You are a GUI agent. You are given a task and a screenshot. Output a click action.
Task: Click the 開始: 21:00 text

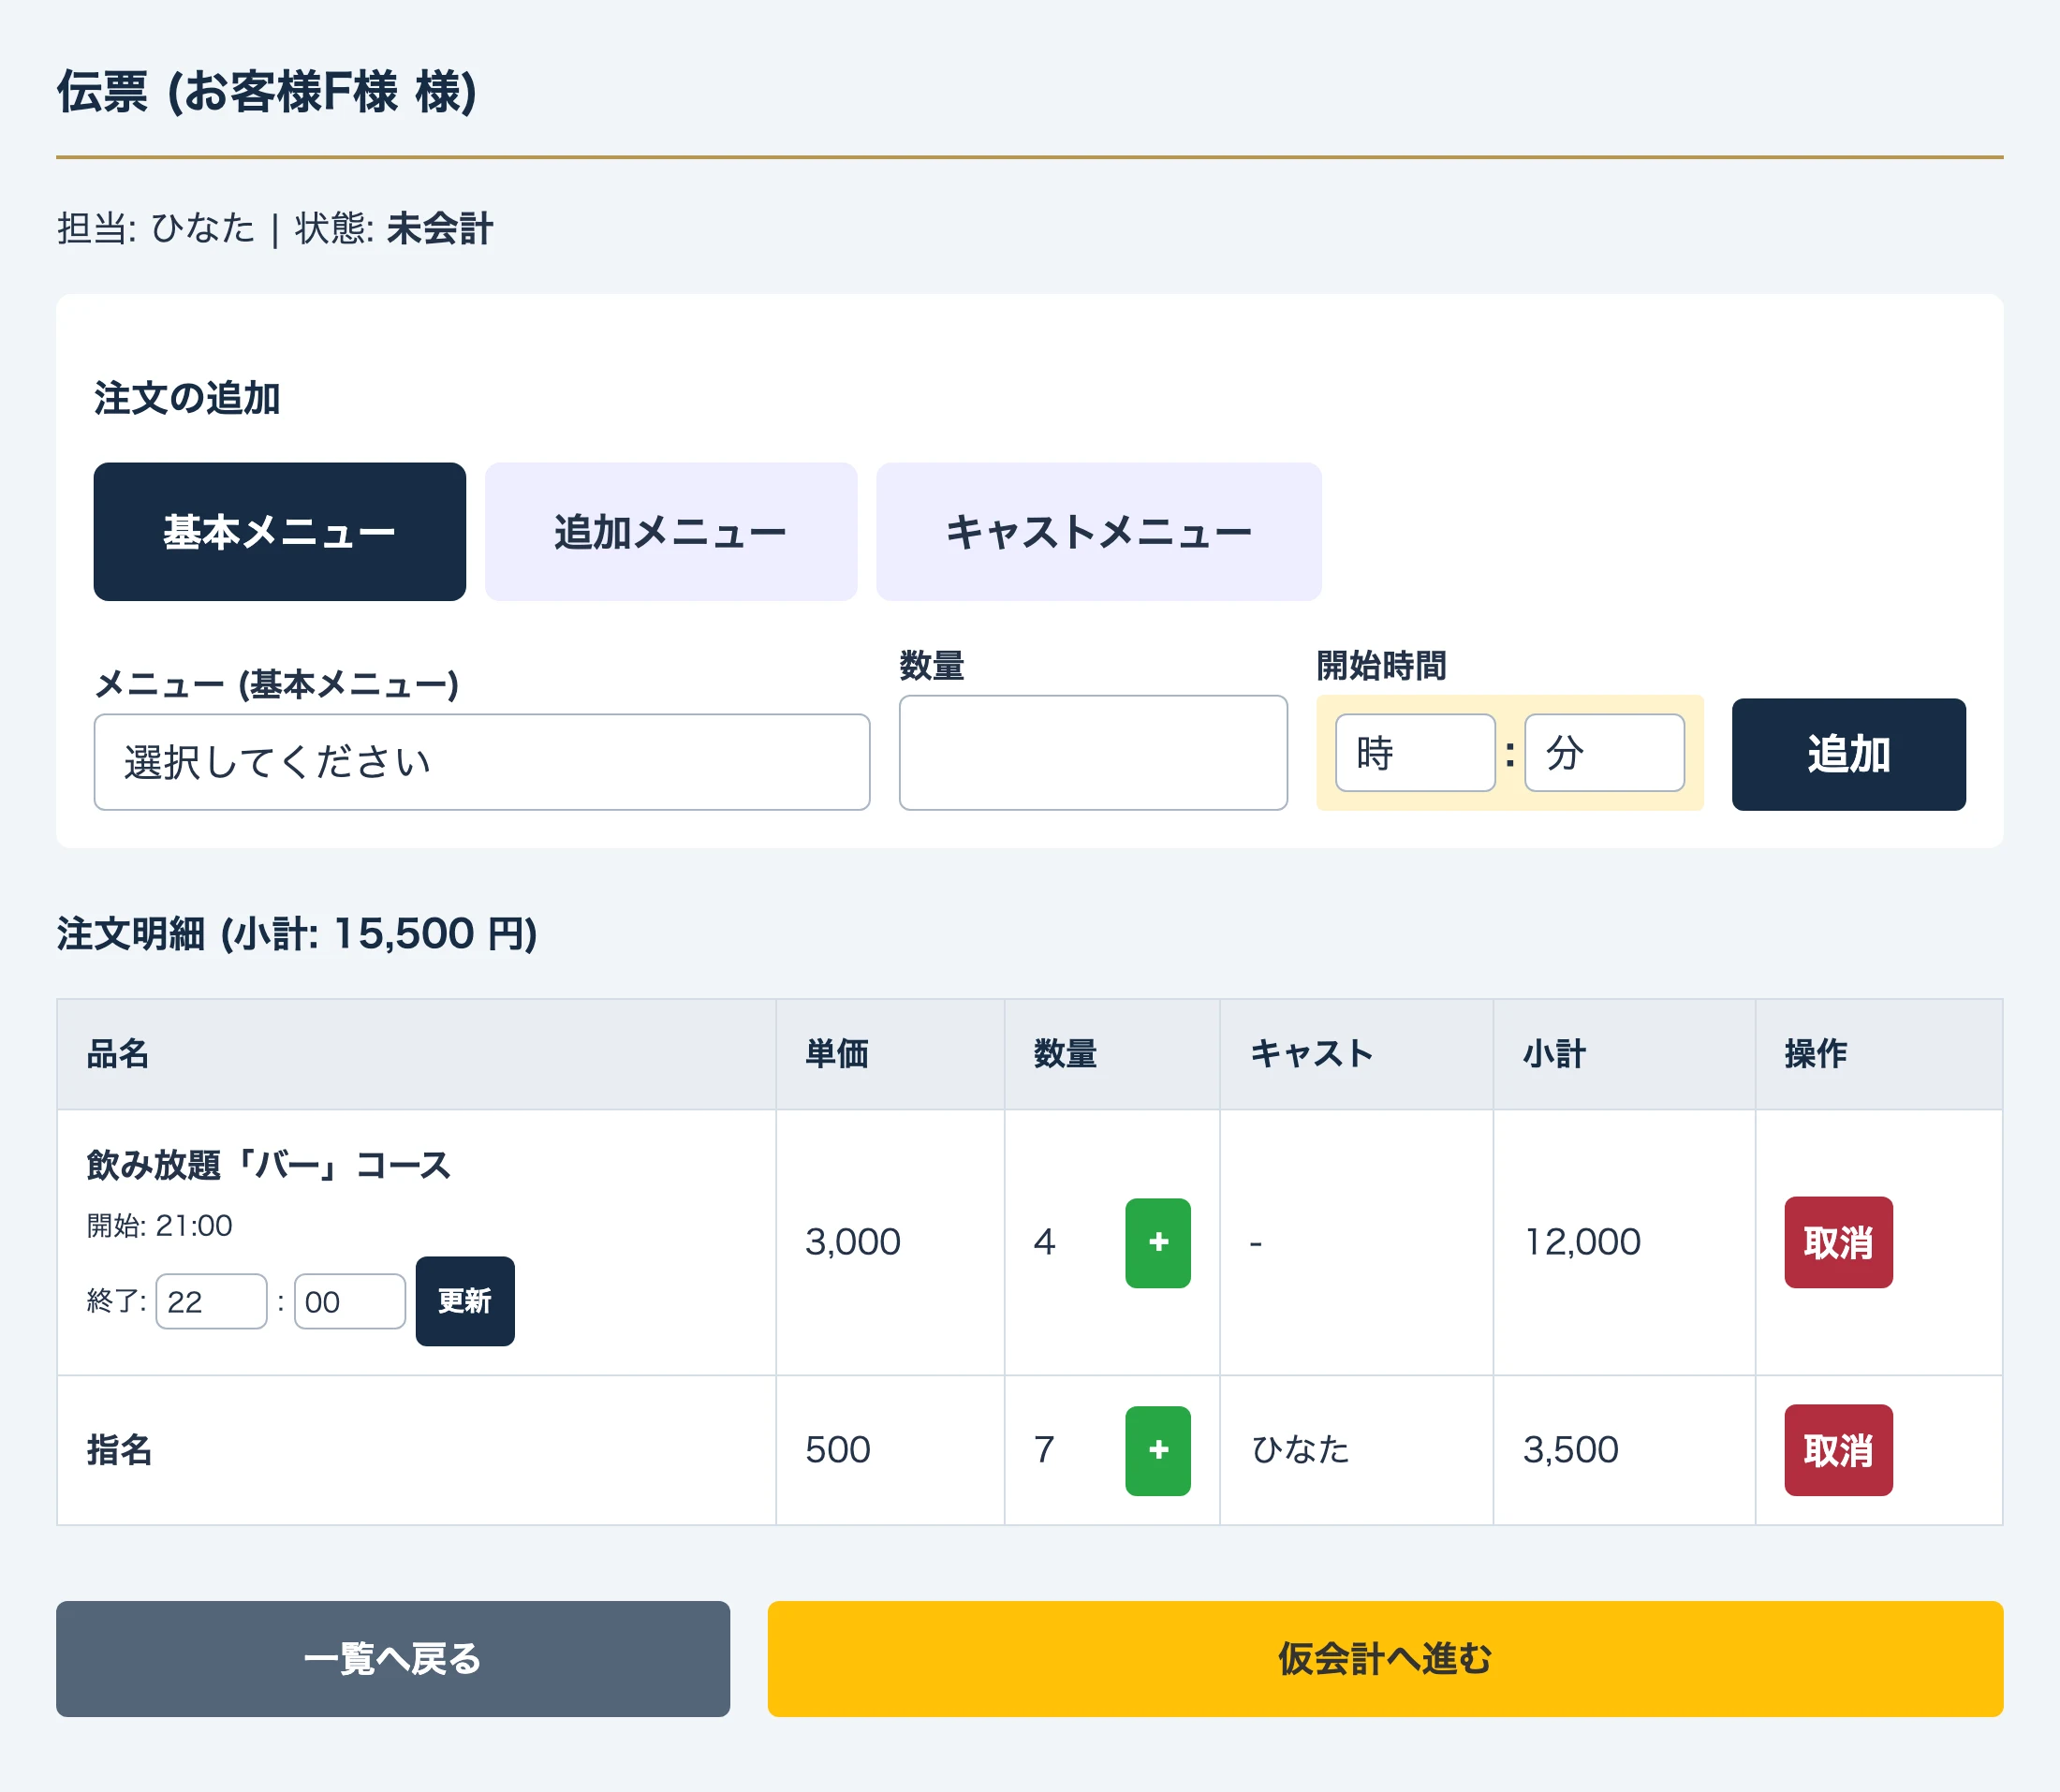pos(160,1226)
